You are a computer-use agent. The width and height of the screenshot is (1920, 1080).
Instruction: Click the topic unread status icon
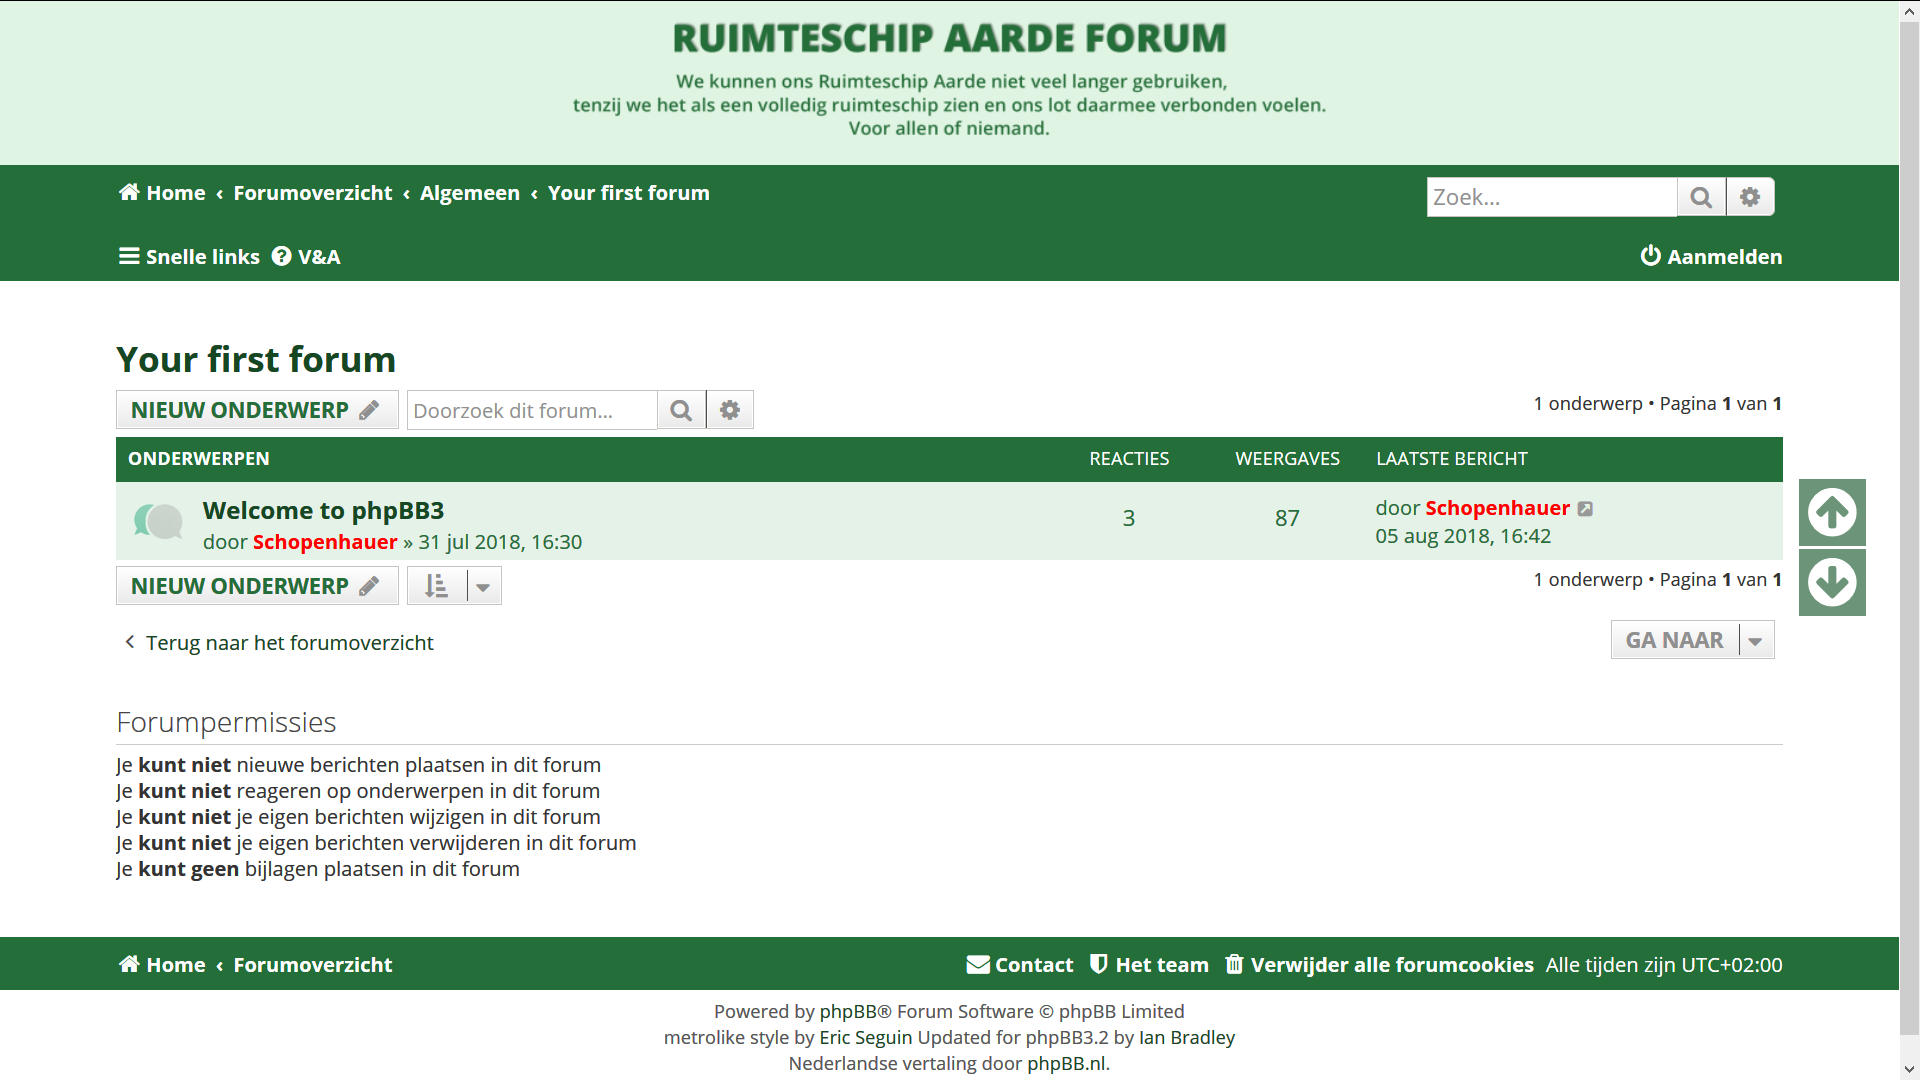click(158, 521)
